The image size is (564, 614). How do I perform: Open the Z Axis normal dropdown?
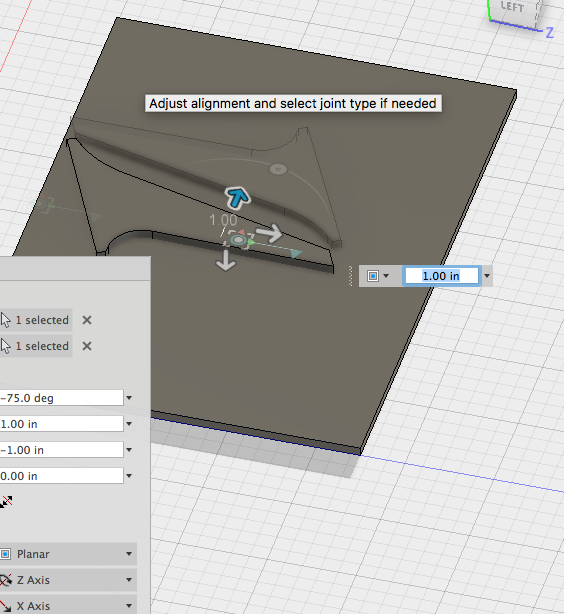(68, 580)
